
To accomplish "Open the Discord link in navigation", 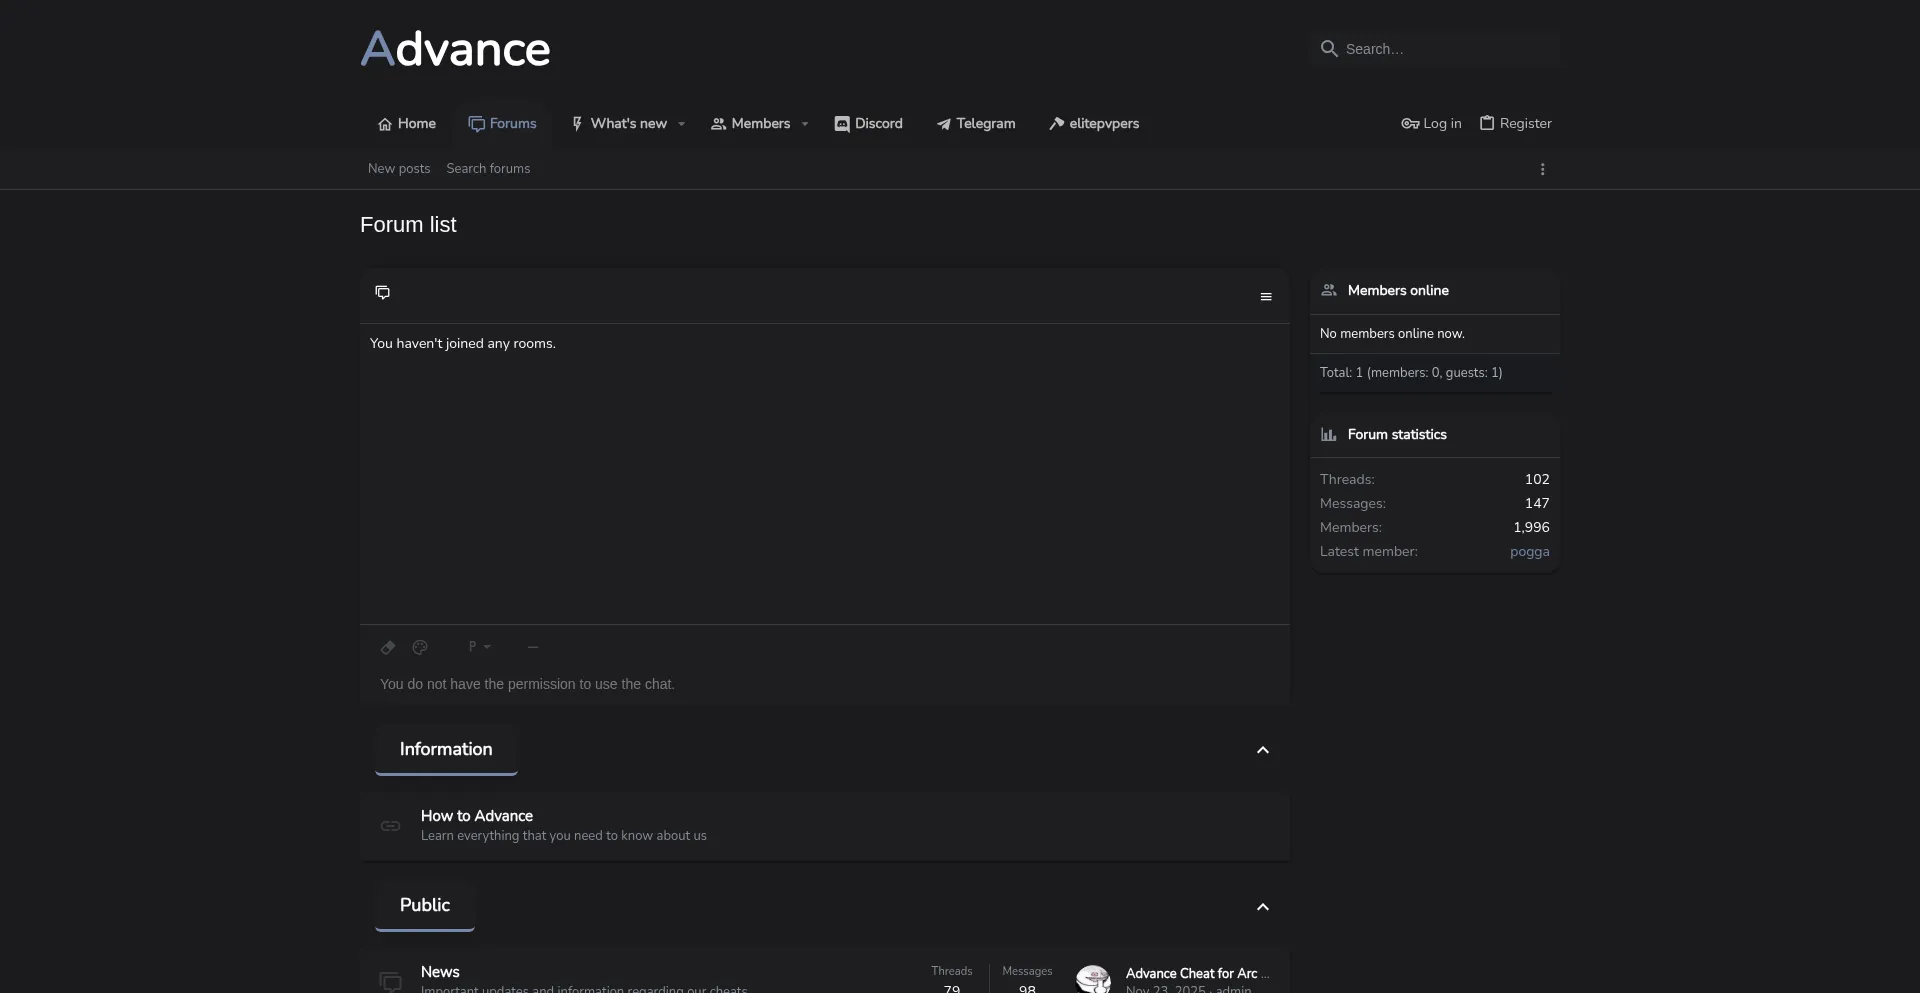I will pyautogui.click(x=869, y=124).
